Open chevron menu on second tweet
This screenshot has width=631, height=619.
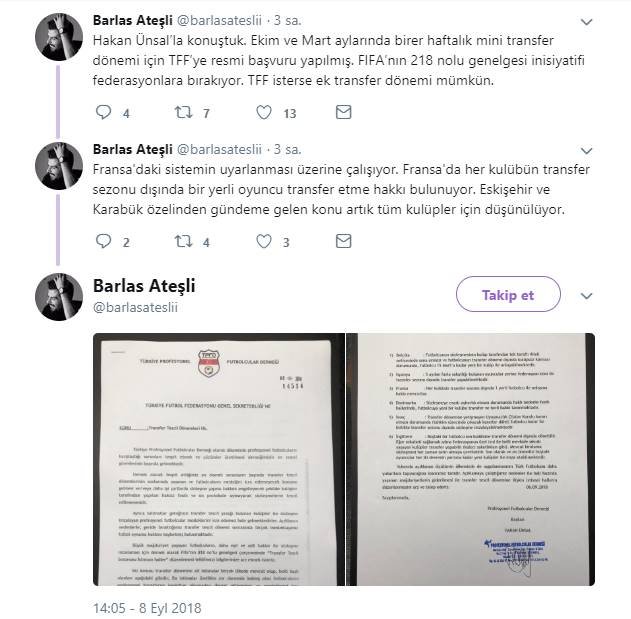tap(586, 151)
